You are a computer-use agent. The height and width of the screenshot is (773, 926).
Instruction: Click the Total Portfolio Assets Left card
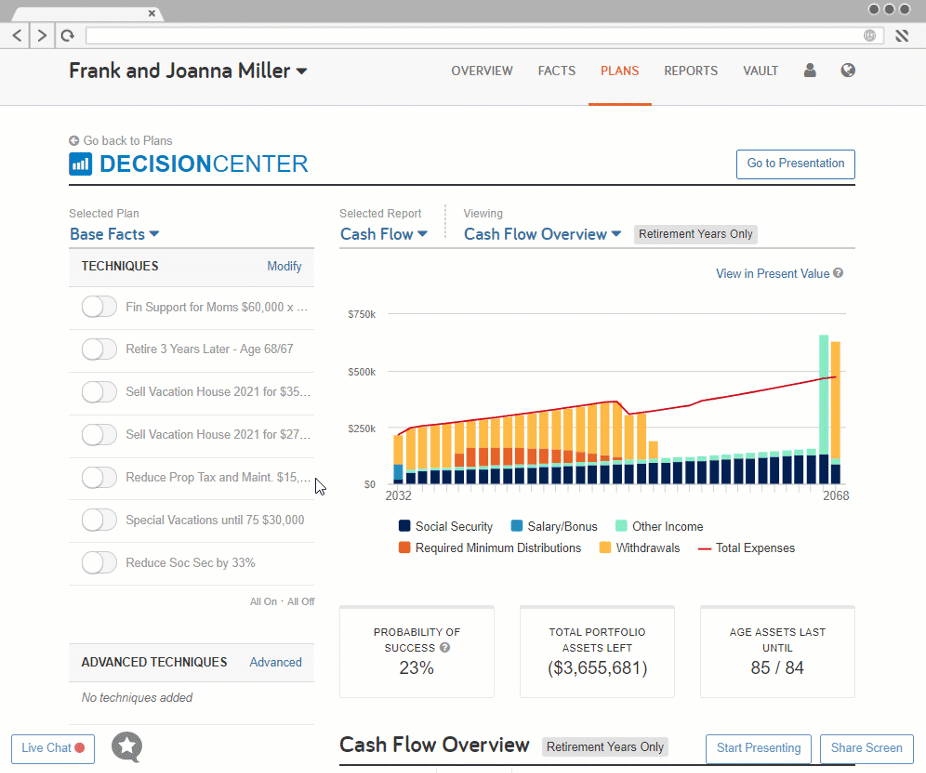click(597, 652)
